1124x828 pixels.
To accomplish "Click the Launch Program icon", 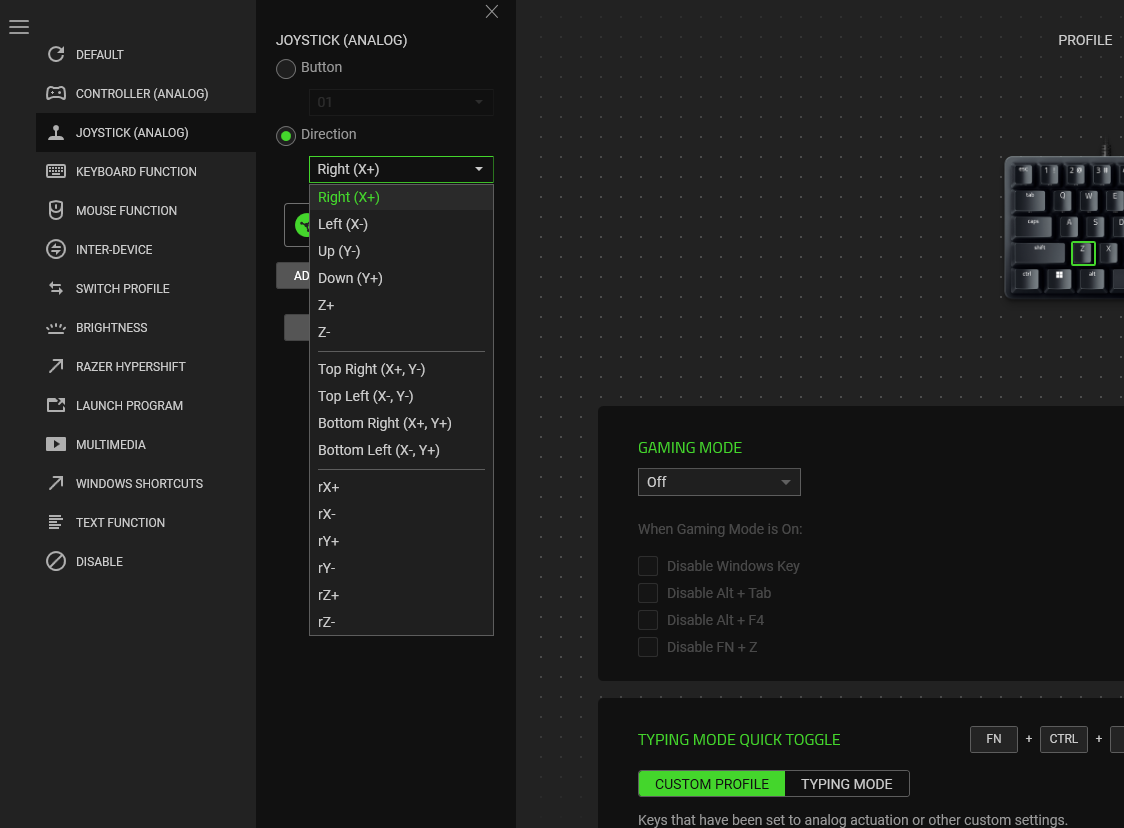I will pos(56,405).
